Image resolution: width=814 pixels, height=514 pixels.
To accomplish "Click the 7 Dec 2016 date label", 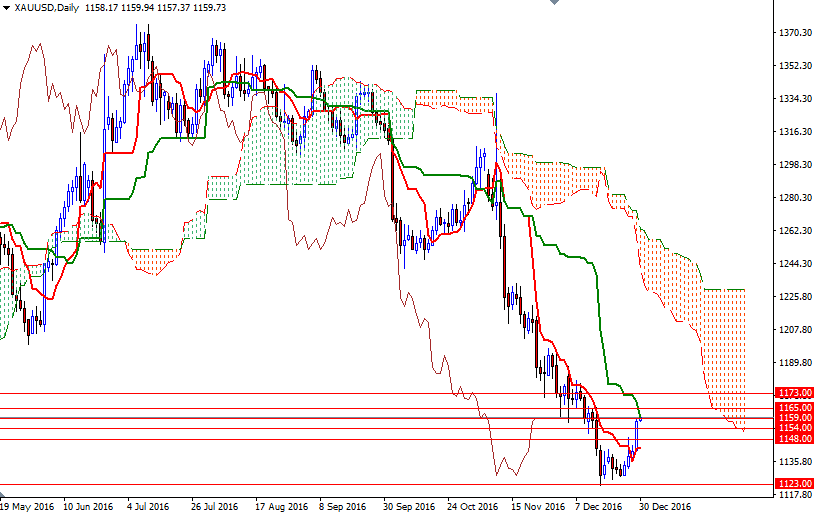I will pyautogui.click(x=599, y=507).
